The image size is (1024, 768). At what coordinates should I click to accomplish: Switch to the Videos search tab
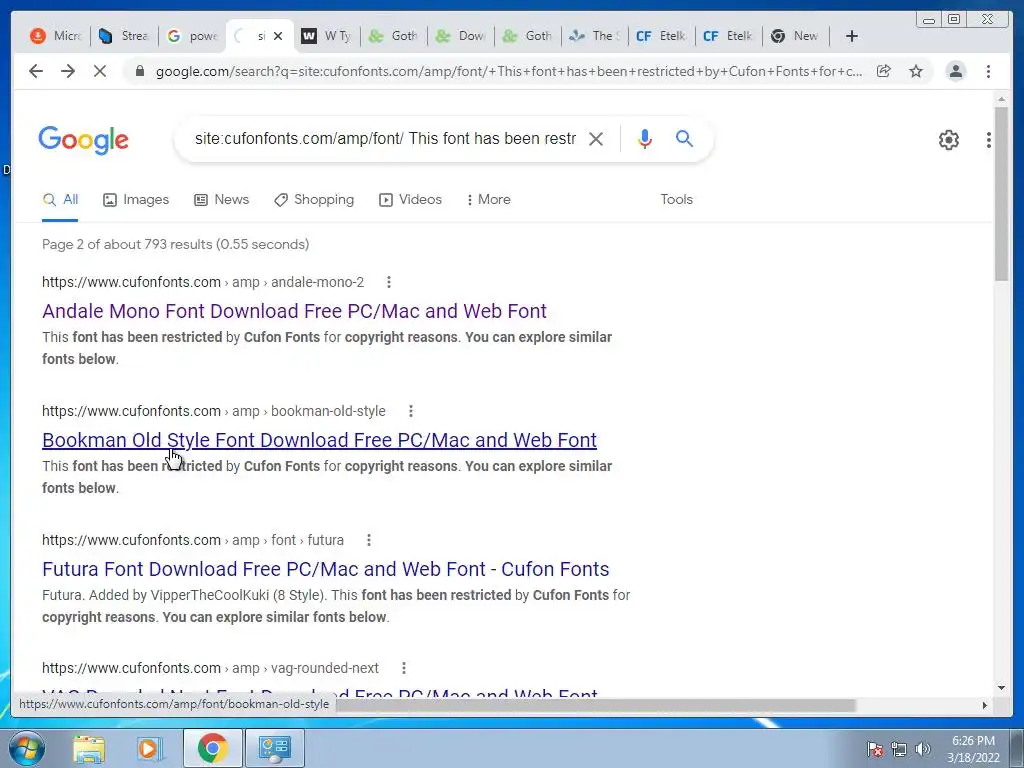410,200
